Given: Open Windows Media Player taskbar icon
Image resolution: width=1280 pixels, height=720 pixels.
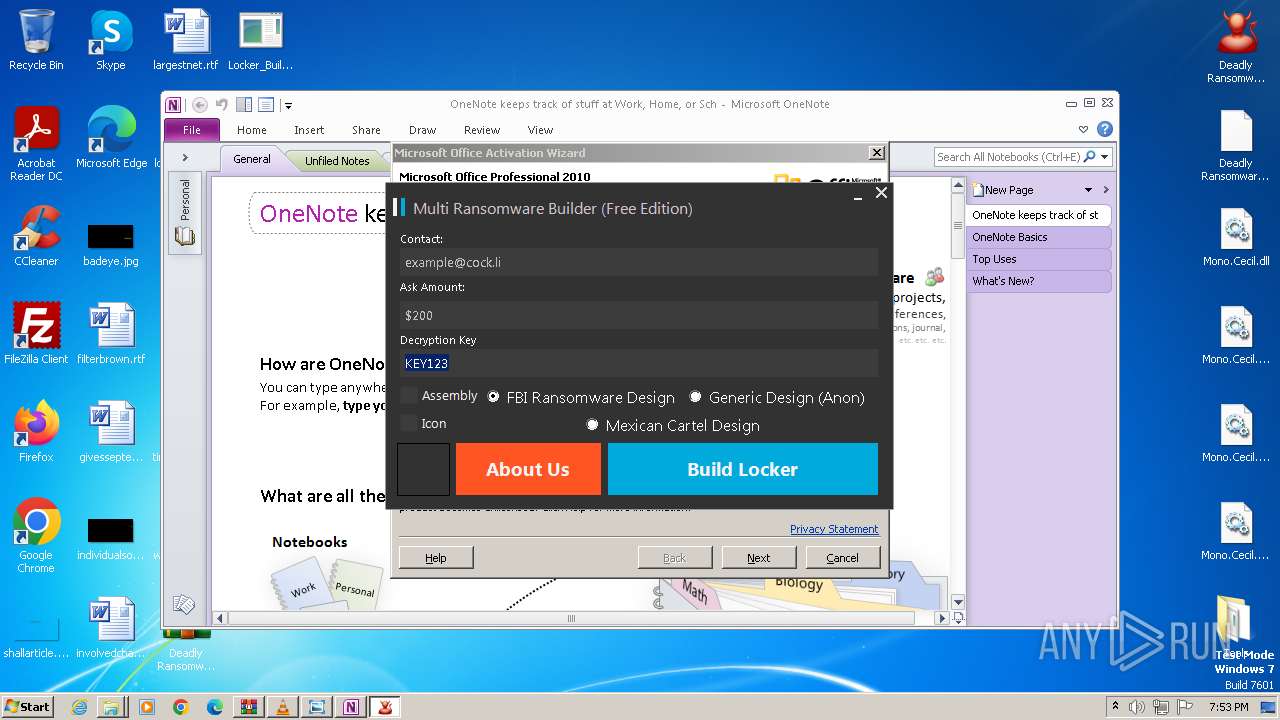Looking at the screenshot, I should [147, 707].
